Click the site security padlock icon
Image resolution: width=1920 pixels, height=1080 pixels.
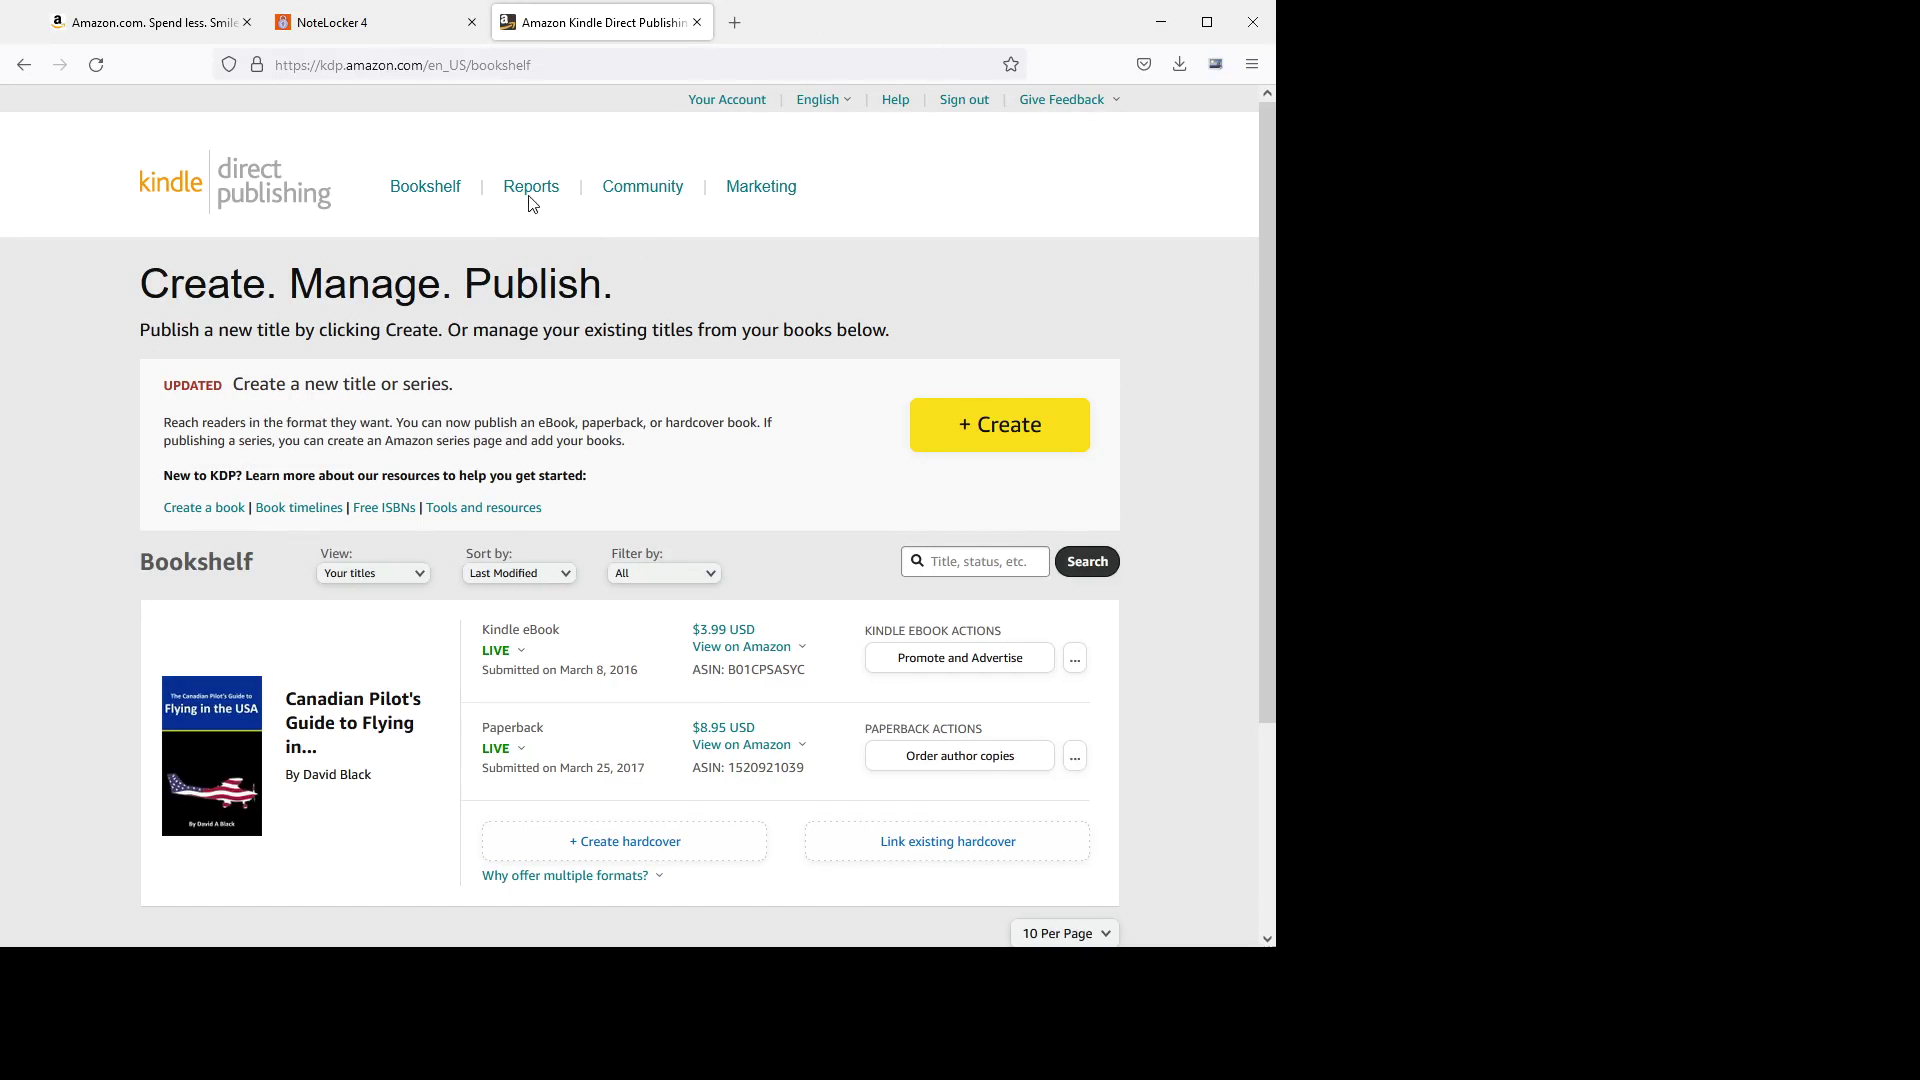tap(257, 65)
